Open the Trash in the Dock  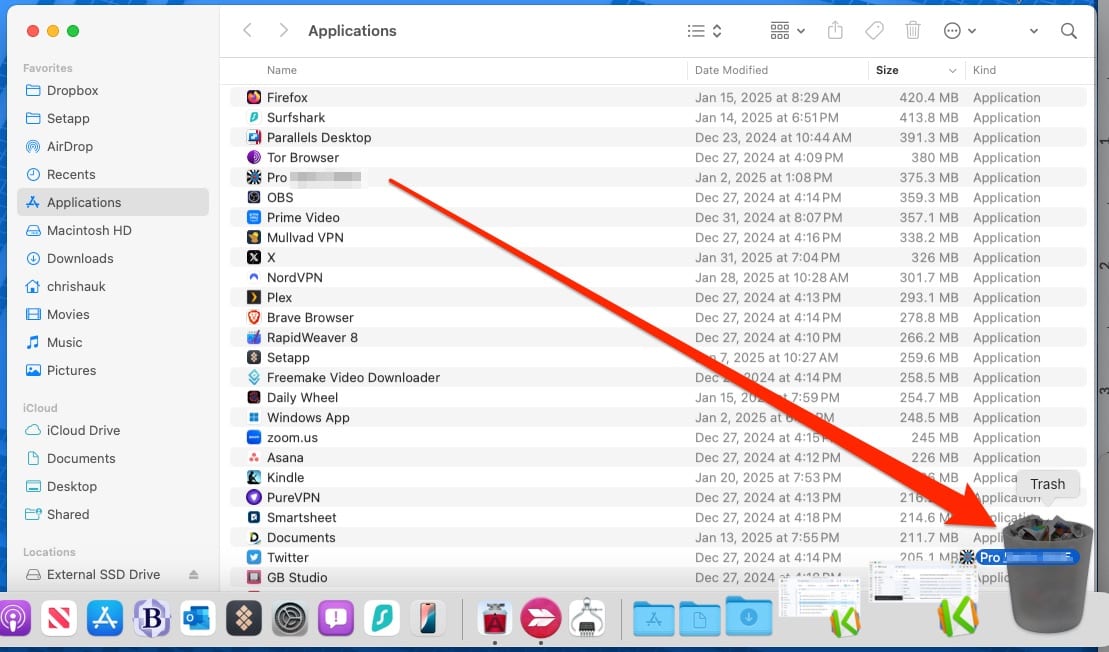click(1047, 576)
